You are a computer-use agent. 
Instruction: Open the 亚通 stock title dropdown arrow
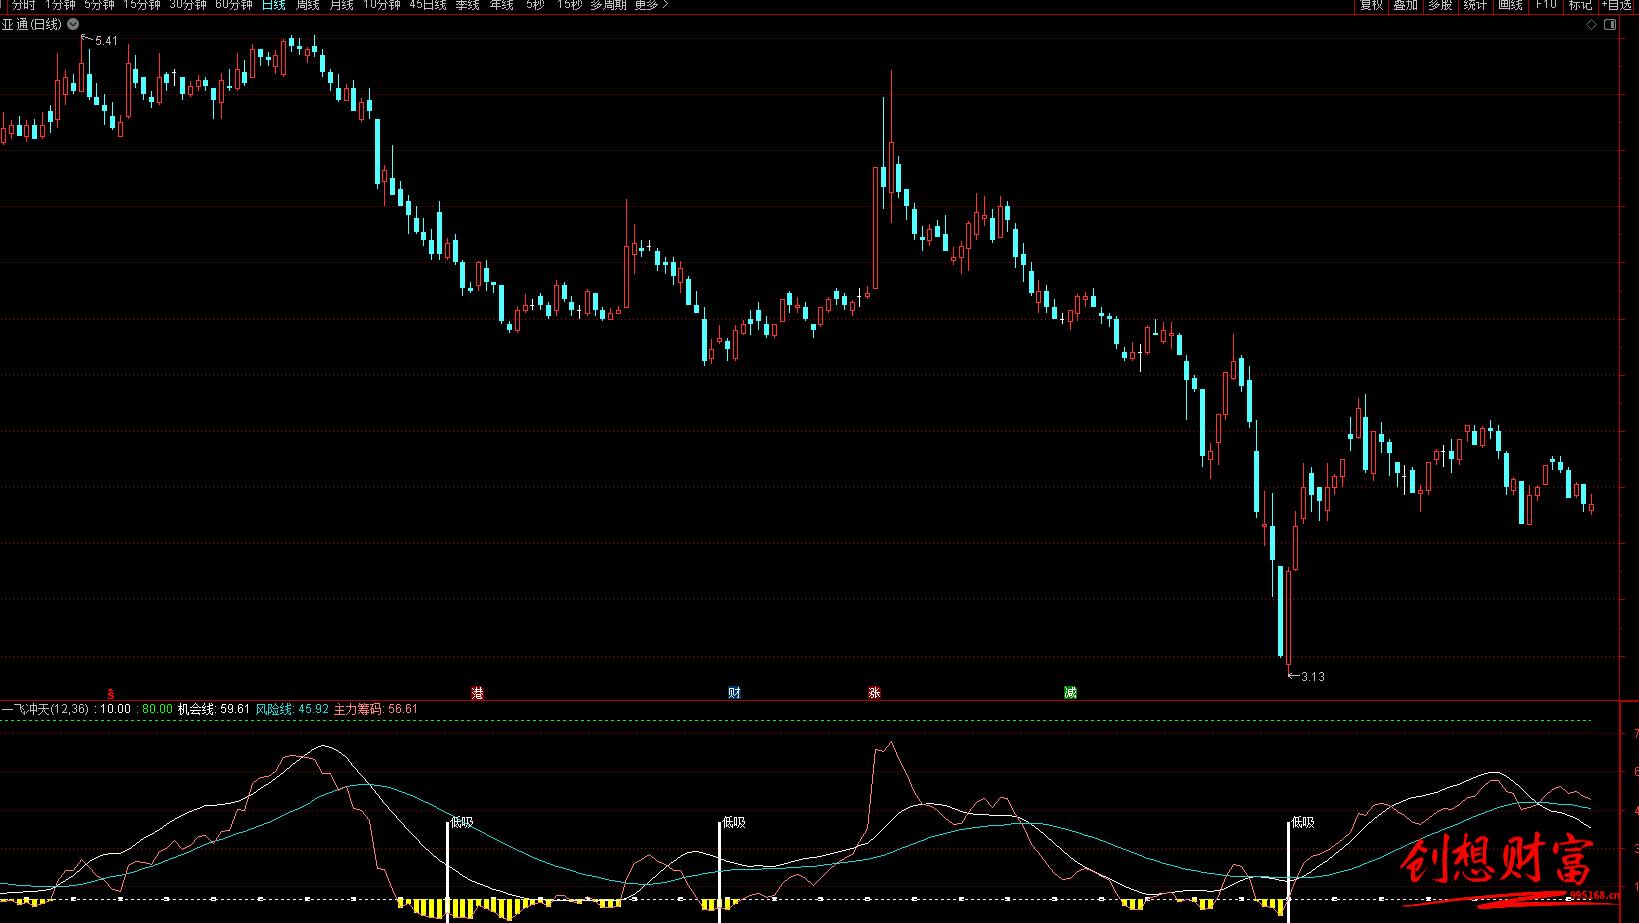point(73,24)
